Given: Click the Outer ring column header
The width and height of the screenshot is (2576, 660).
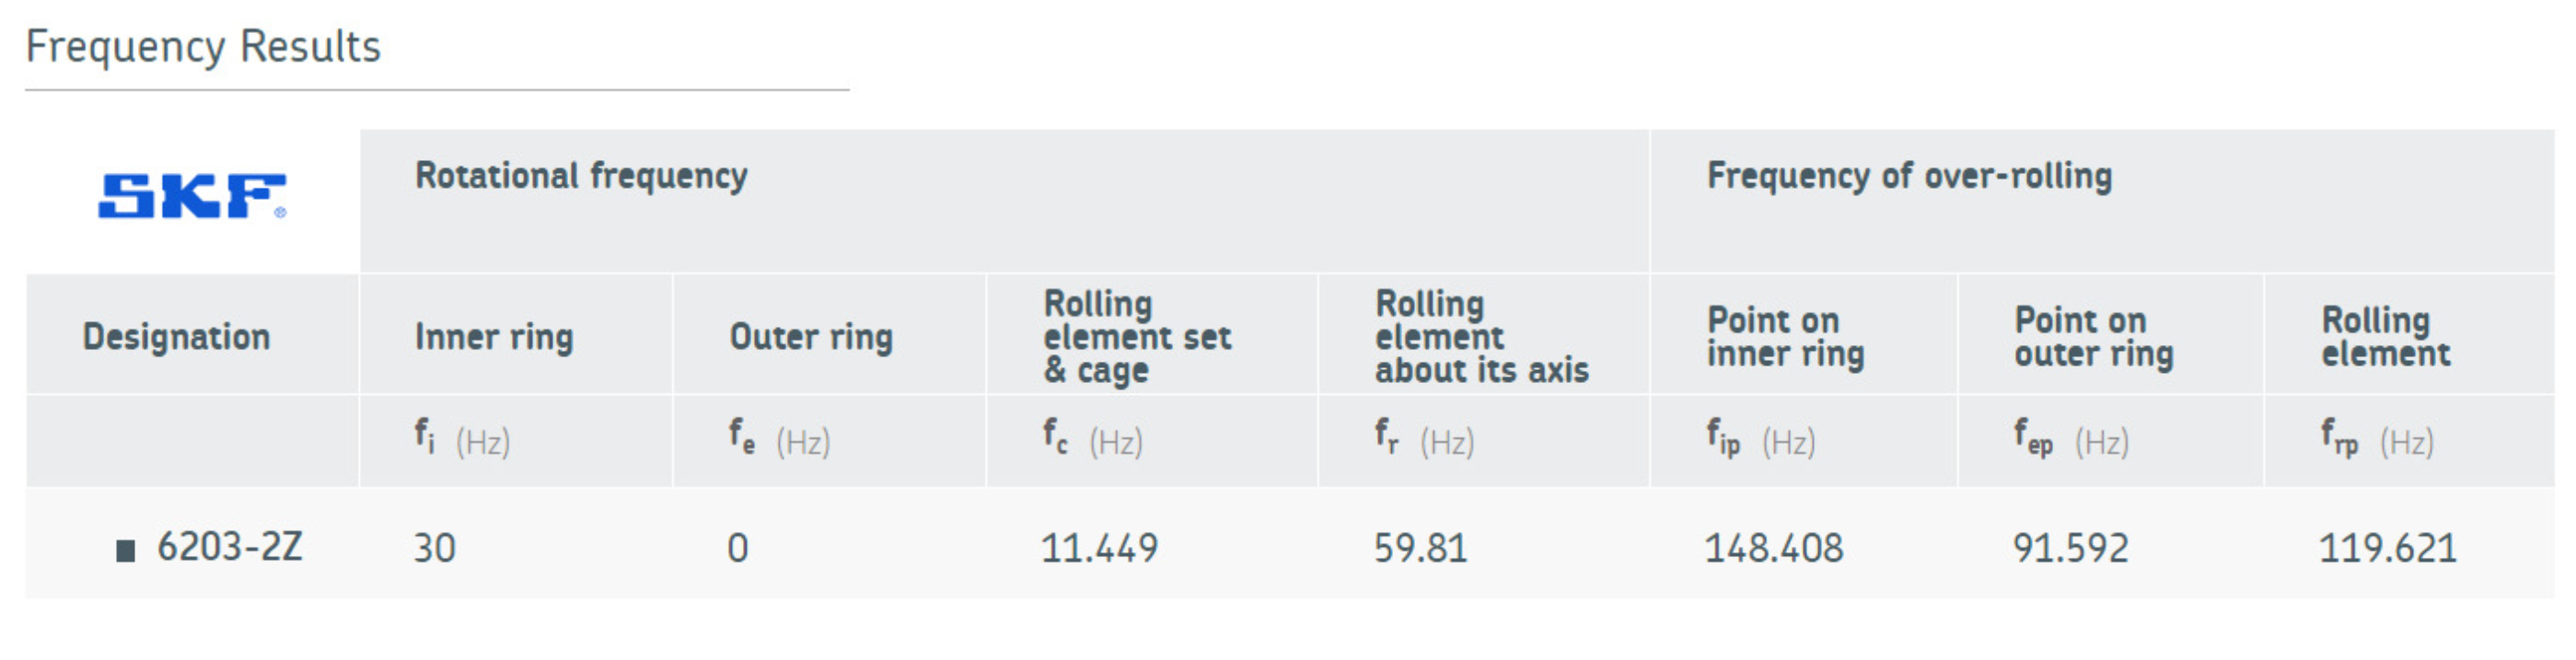Looking at the screenshot, I should pyautogui.click(x=811, y=337).
